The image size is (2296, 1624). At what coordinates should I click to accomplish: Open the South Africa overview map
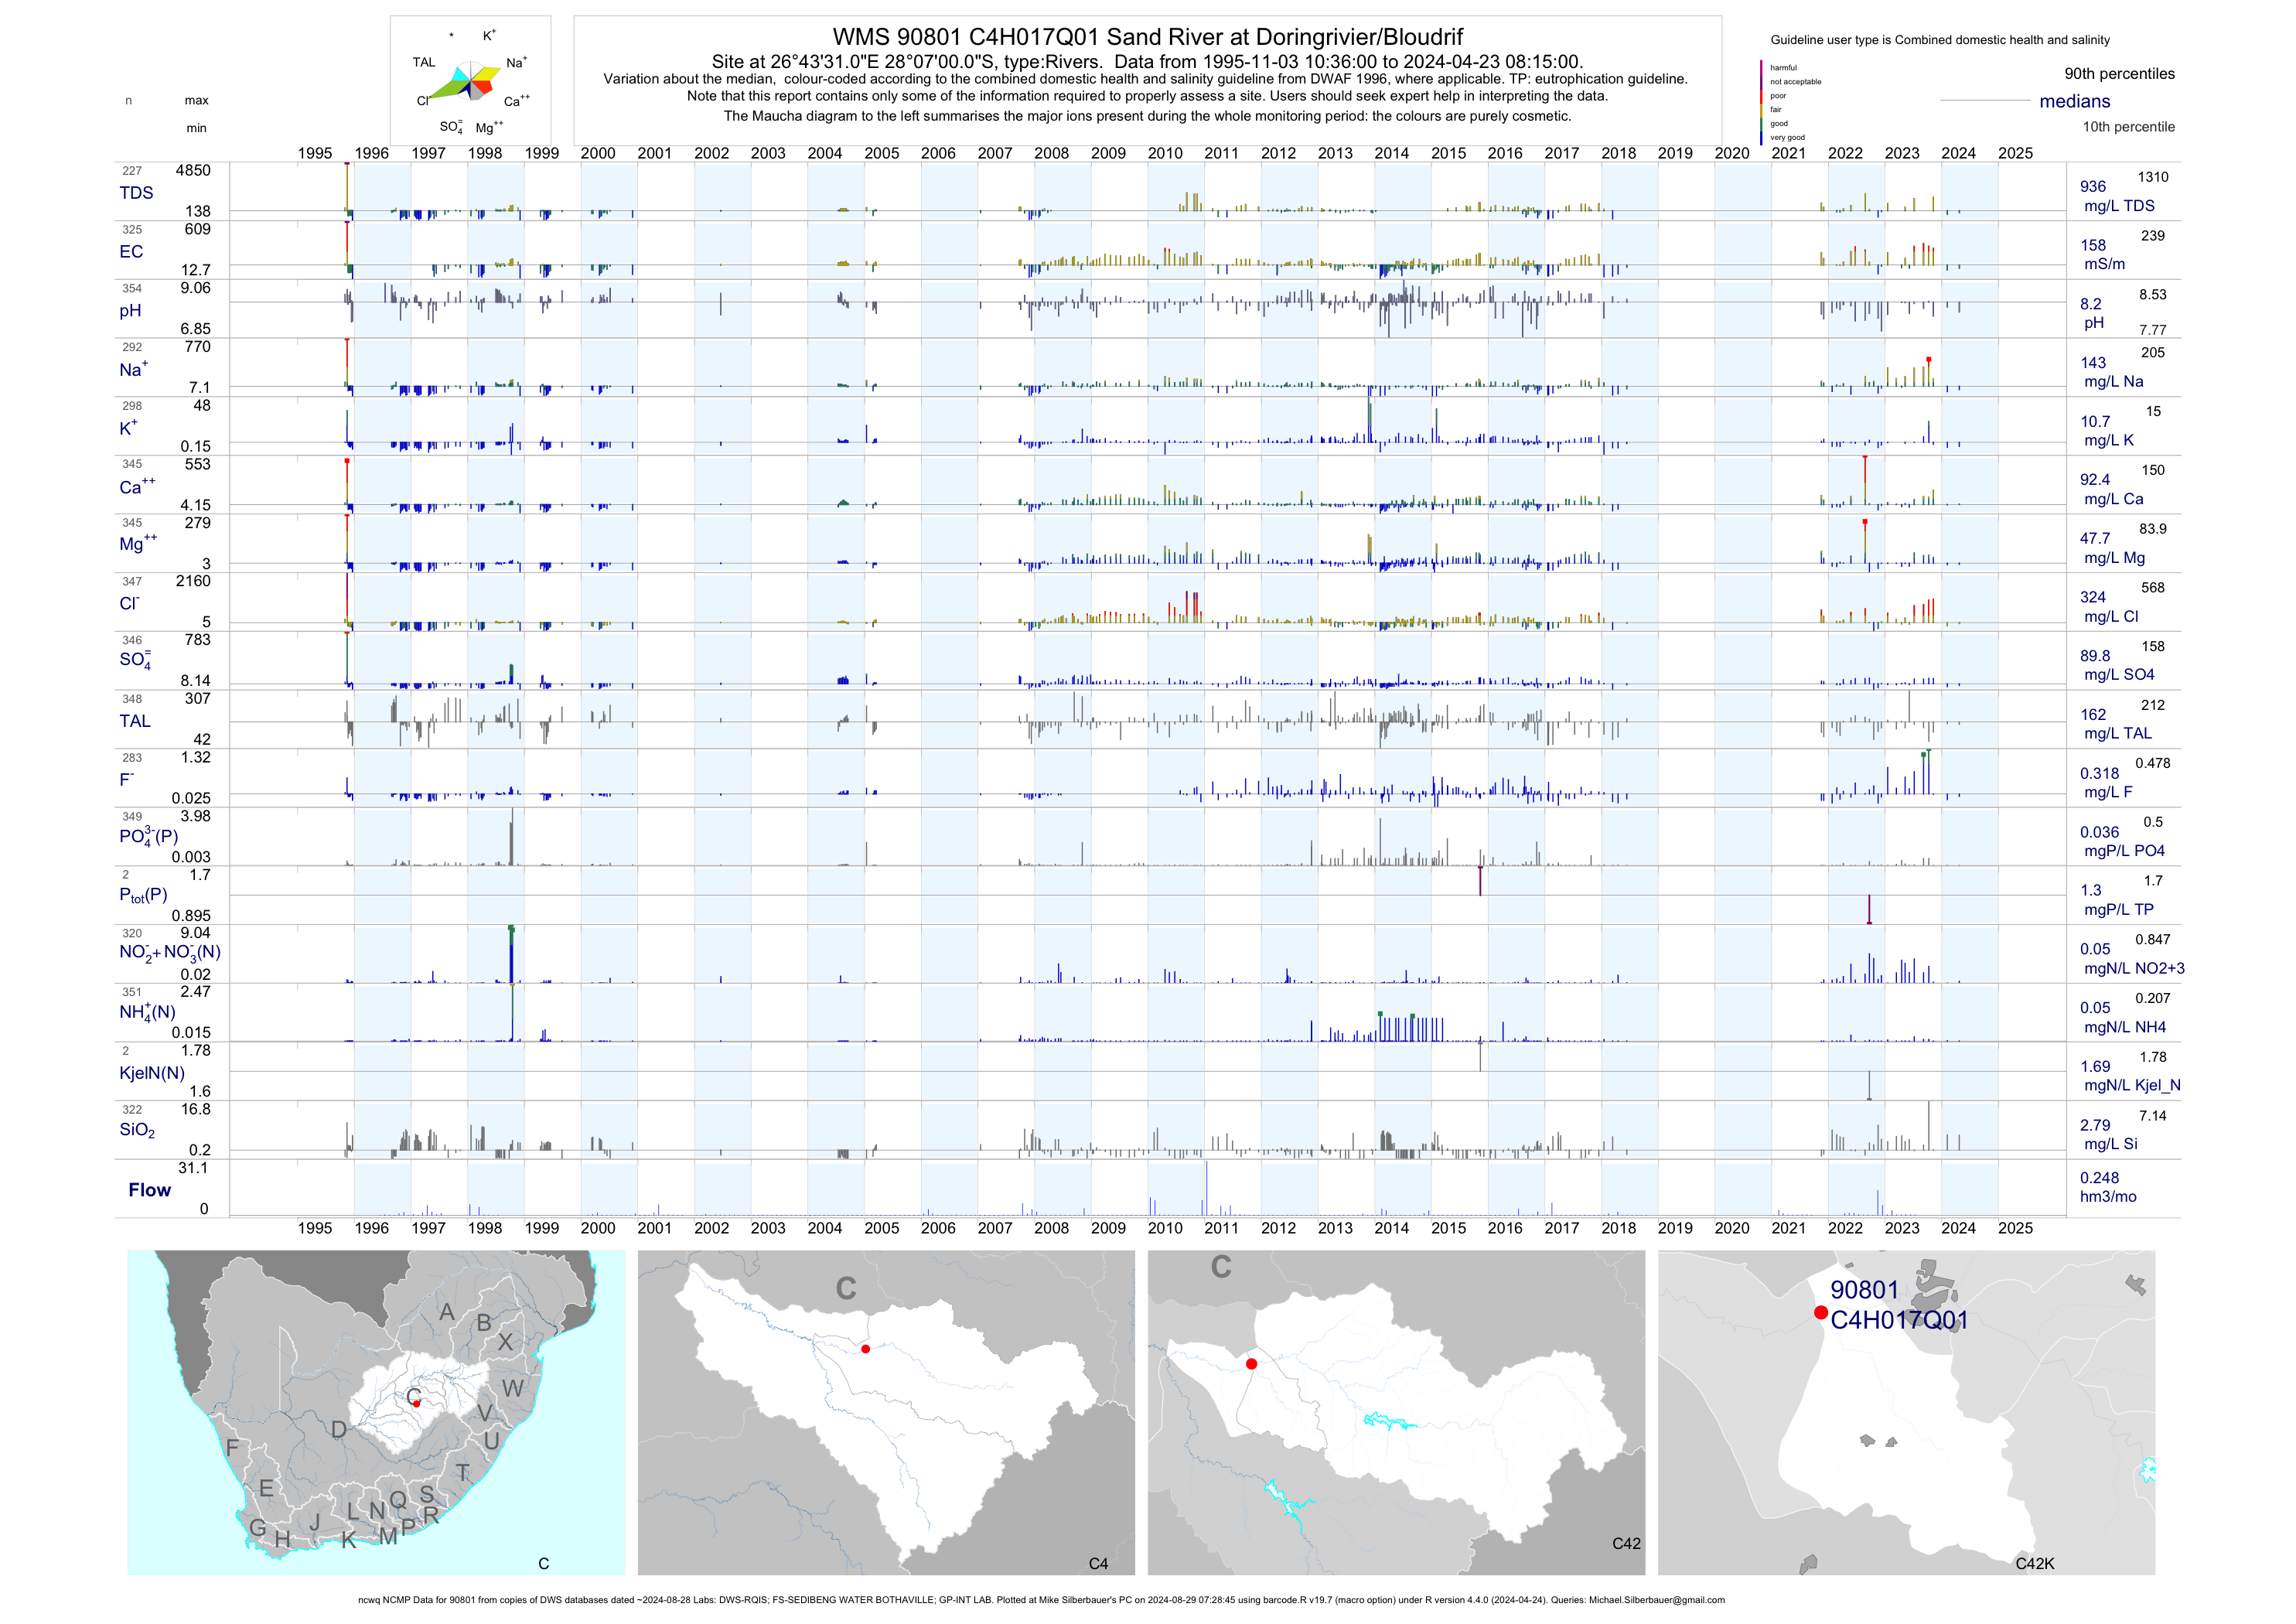coord(375,1411)
